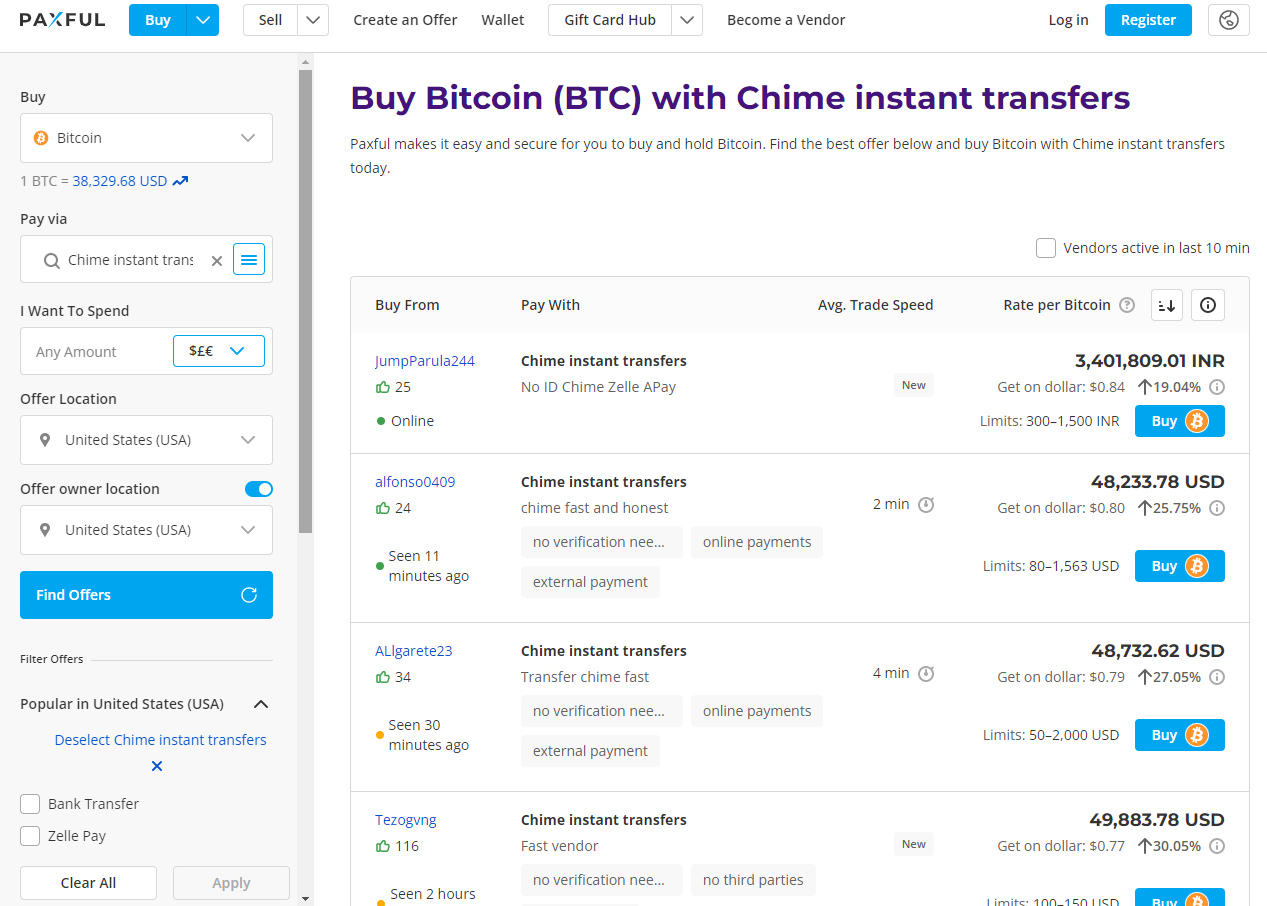Toggle Vendors active in last 10 min
The width and height of the screenshot is (1267, 906).
click(1046, 248)
